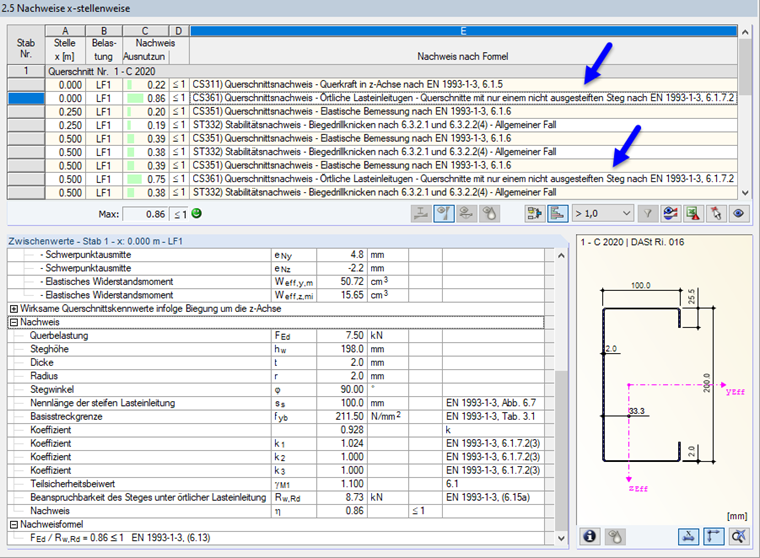The image size is (760, 558).
Task: Click droplet eye icon under cross-section graphic
Action: click(x=615, y=536)
